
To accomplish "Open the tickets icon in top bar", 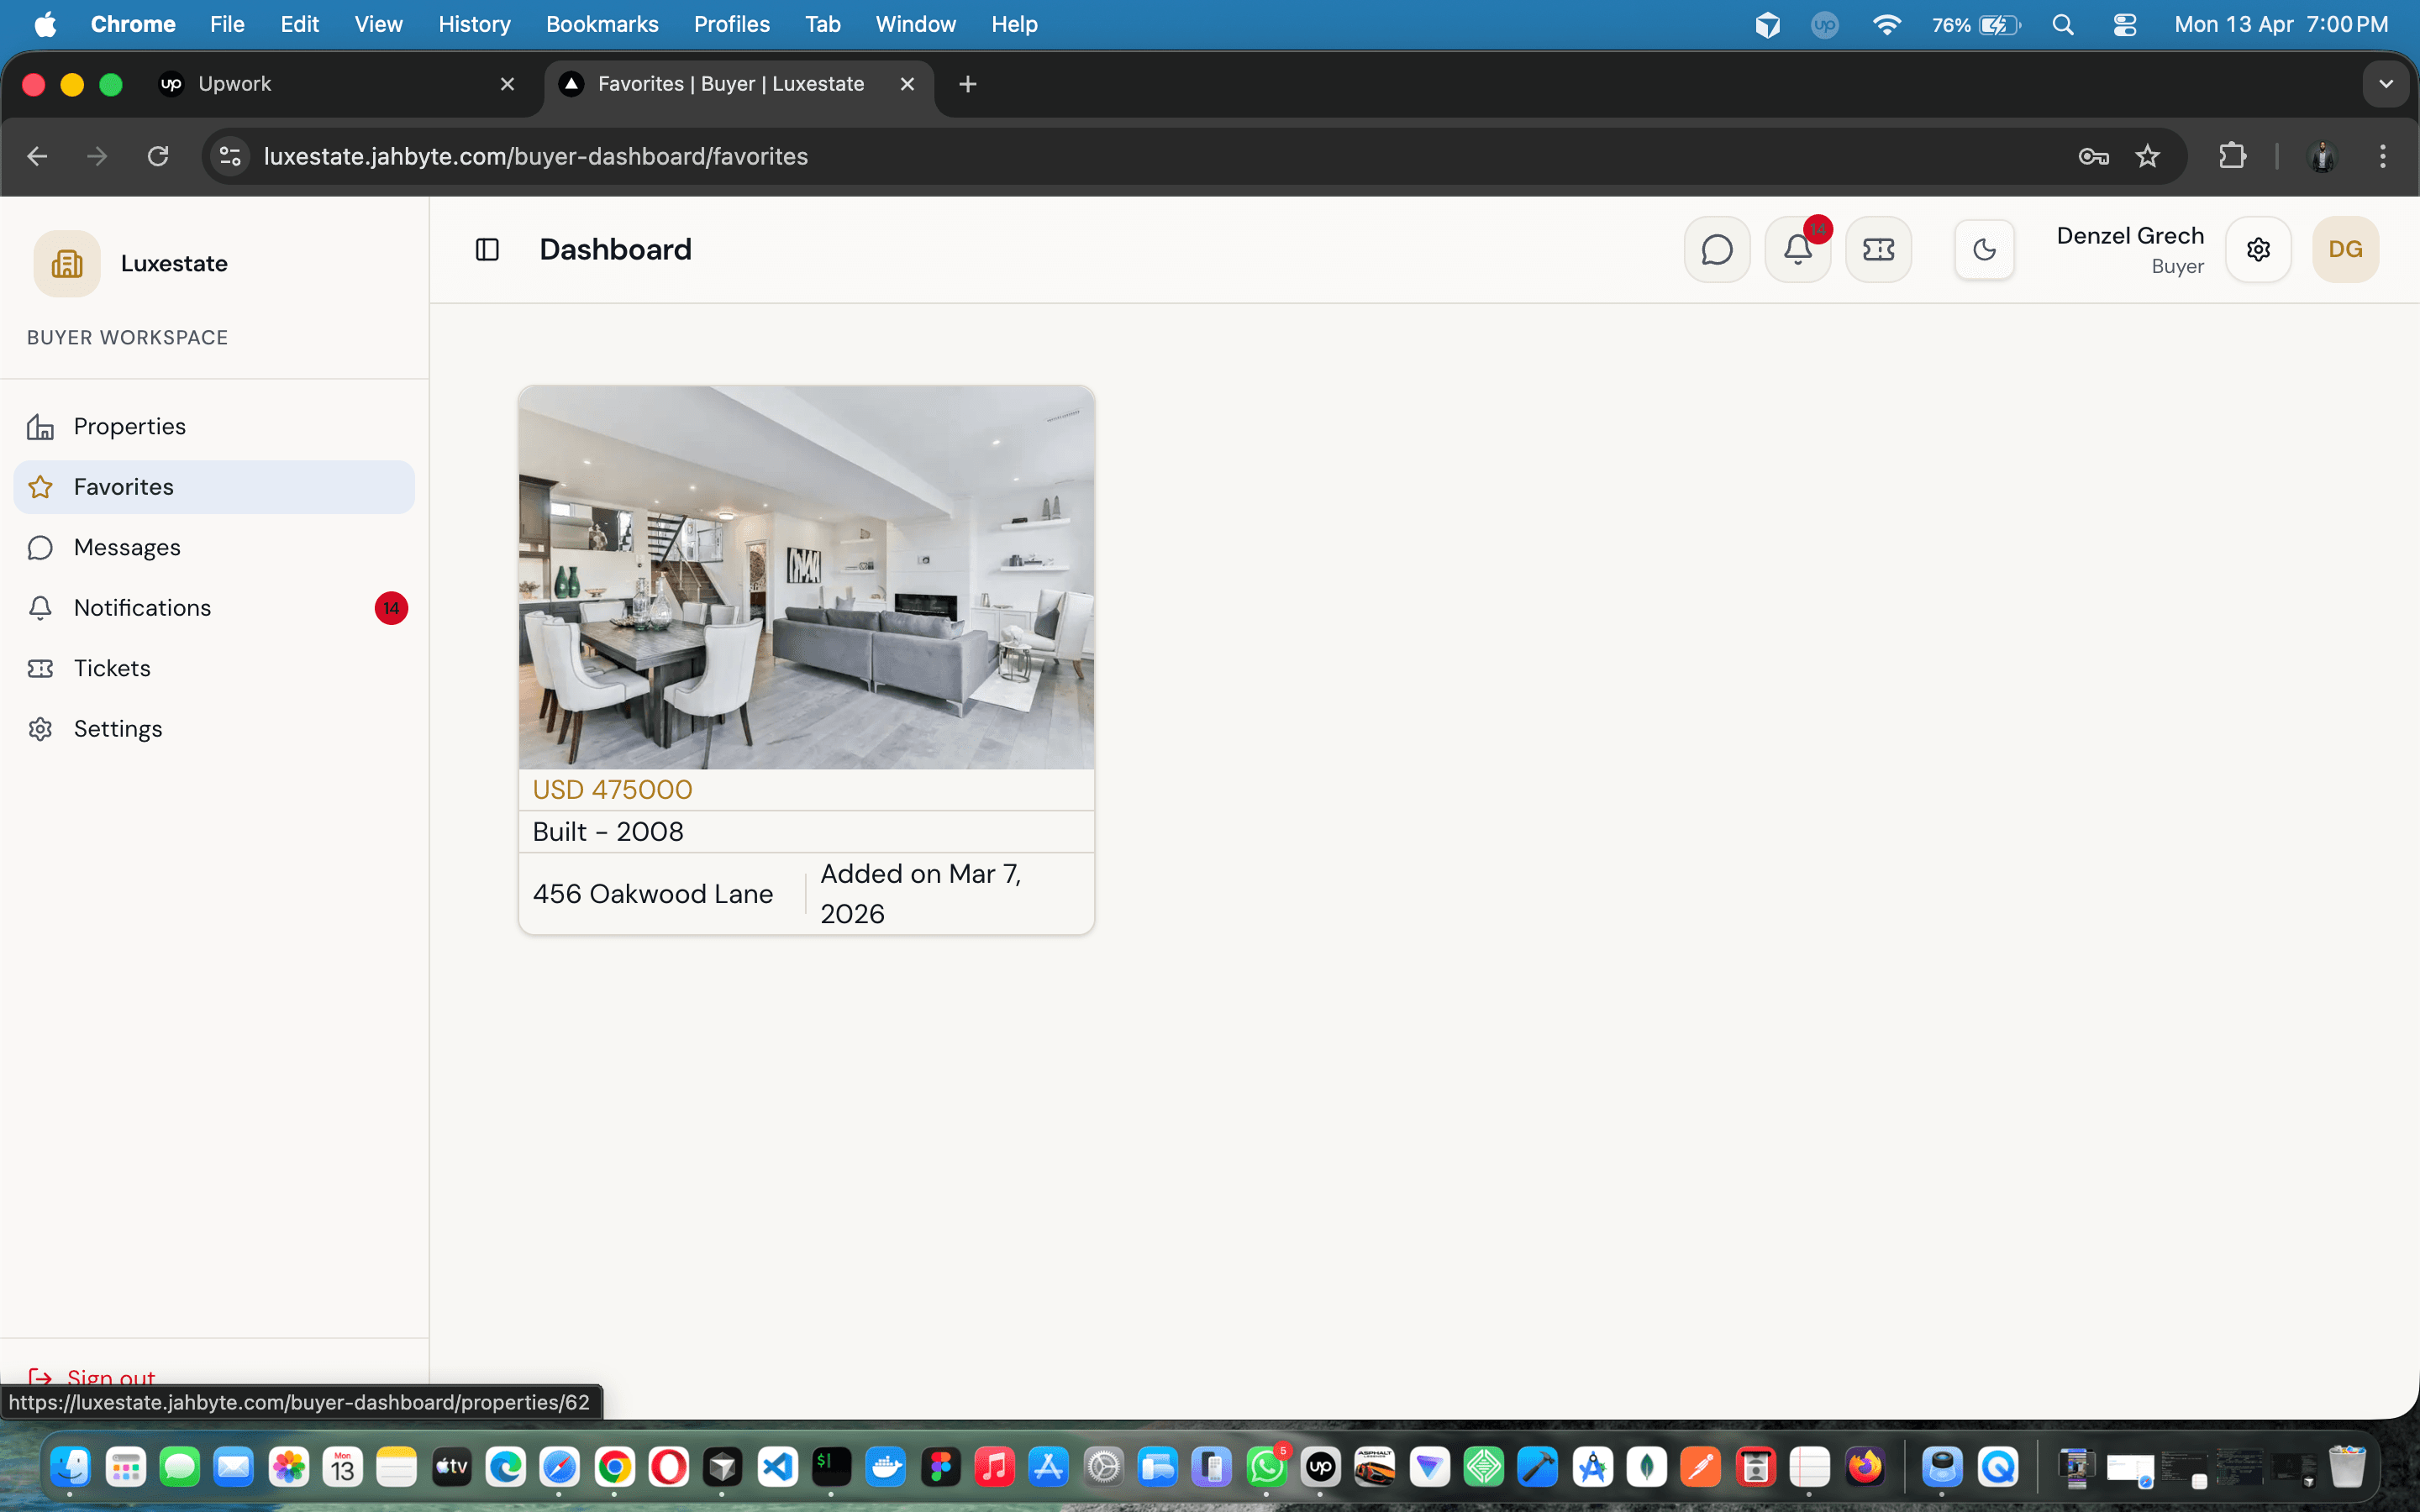I will point(1878,249).
